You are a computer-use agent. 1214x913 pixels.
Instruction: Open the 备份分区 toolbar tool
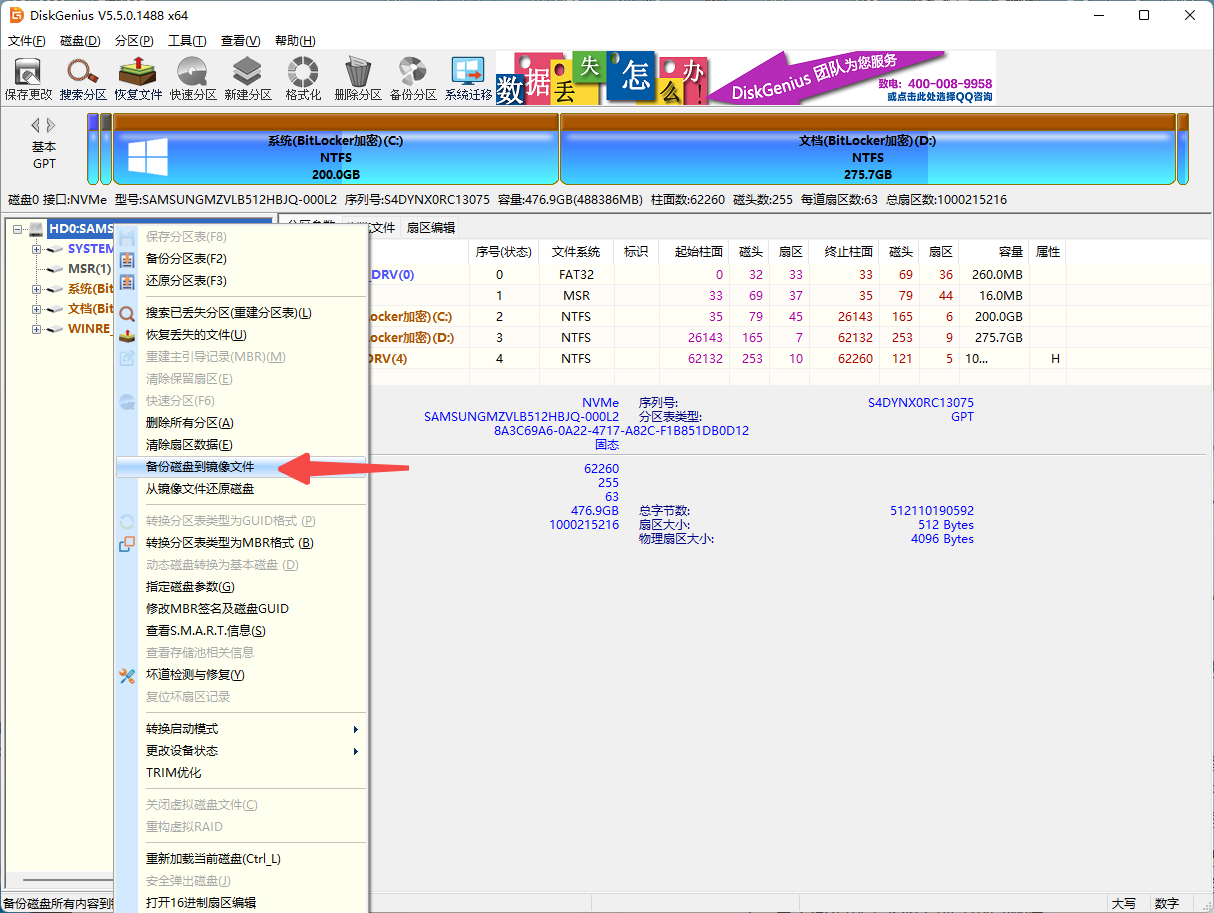click(413, 78)
